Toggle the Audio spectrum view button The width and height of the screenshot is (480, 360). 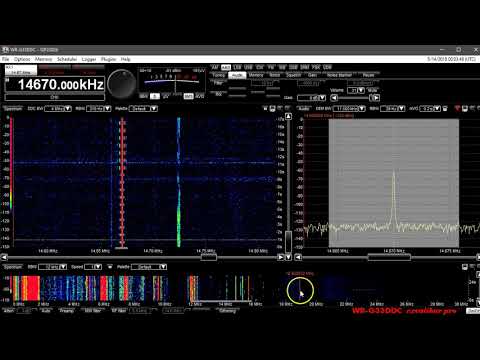304,109
